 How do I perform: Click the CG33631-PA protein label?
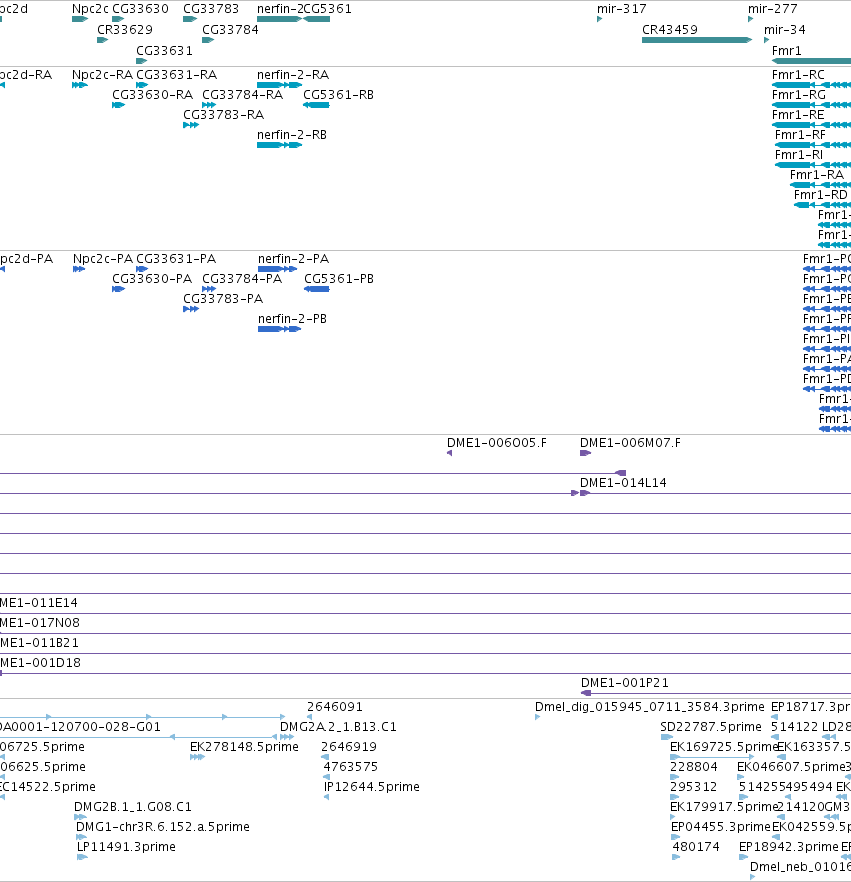(x=176, y=259)
